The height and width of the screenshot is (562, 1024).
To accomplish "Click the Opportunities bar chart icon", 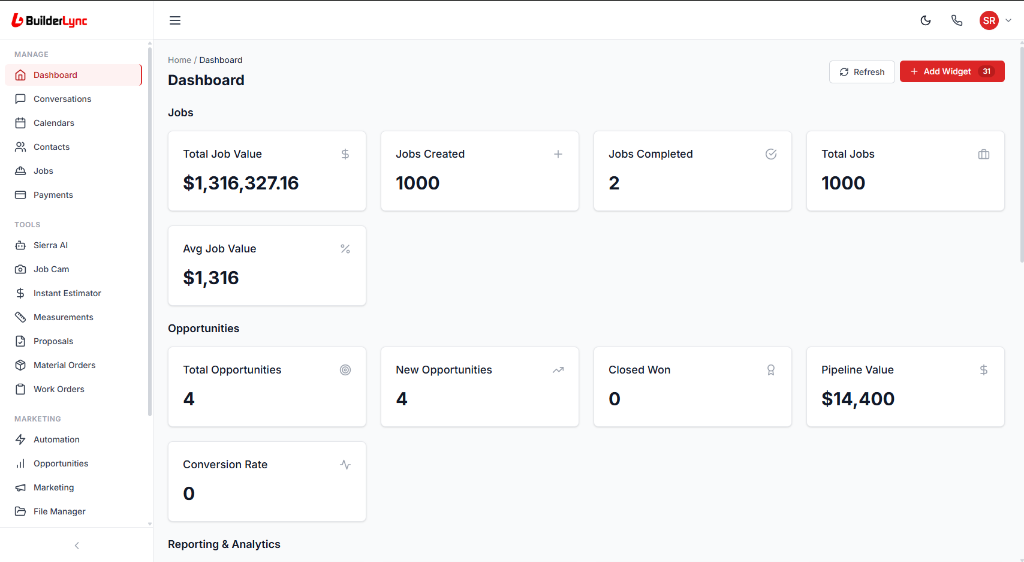I will click(20, 463).
